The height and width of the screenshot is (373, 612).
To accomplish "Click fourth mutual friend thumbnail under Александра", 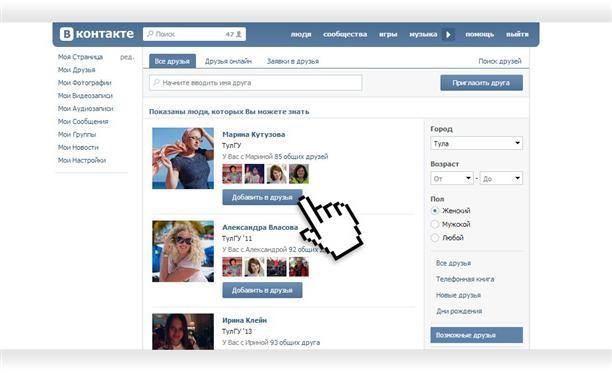I will pyautogui.click(x=299, y=266).
